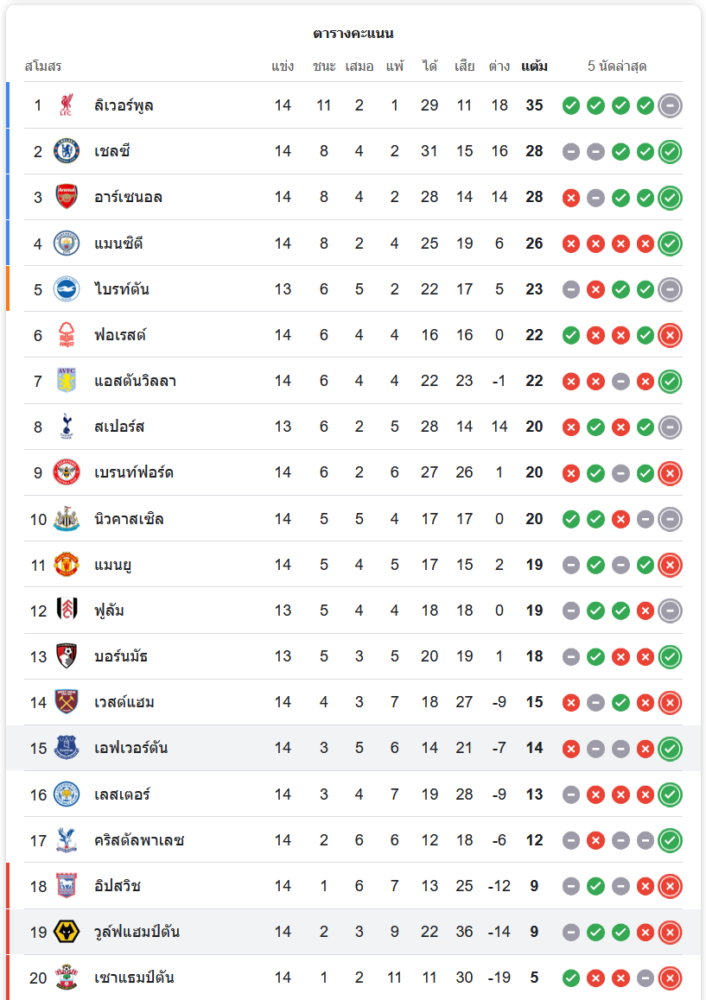Click the Arsenal club crest icon
706x1000 pixels.
tap(67, 197)
